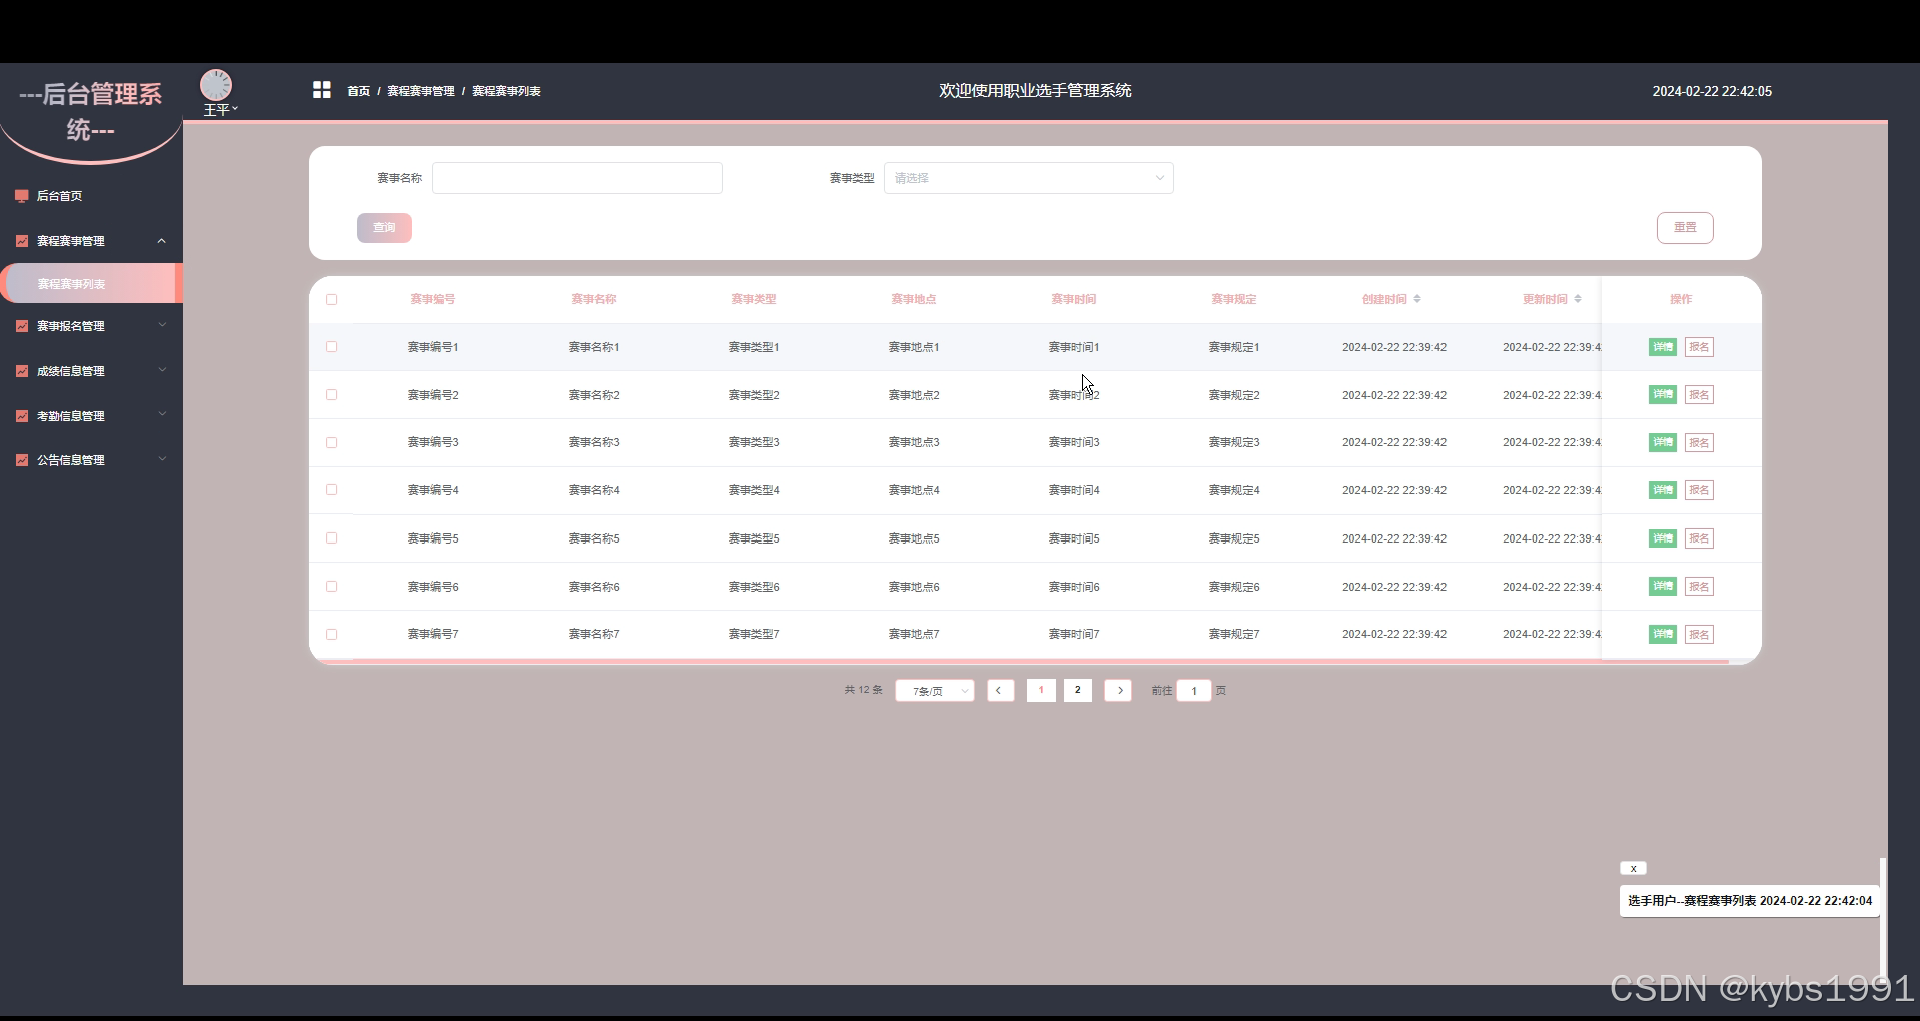Click the 赛事报名管理 chart icon
The width and height of the screenshot is (1920, 1021).
[22, 326]
